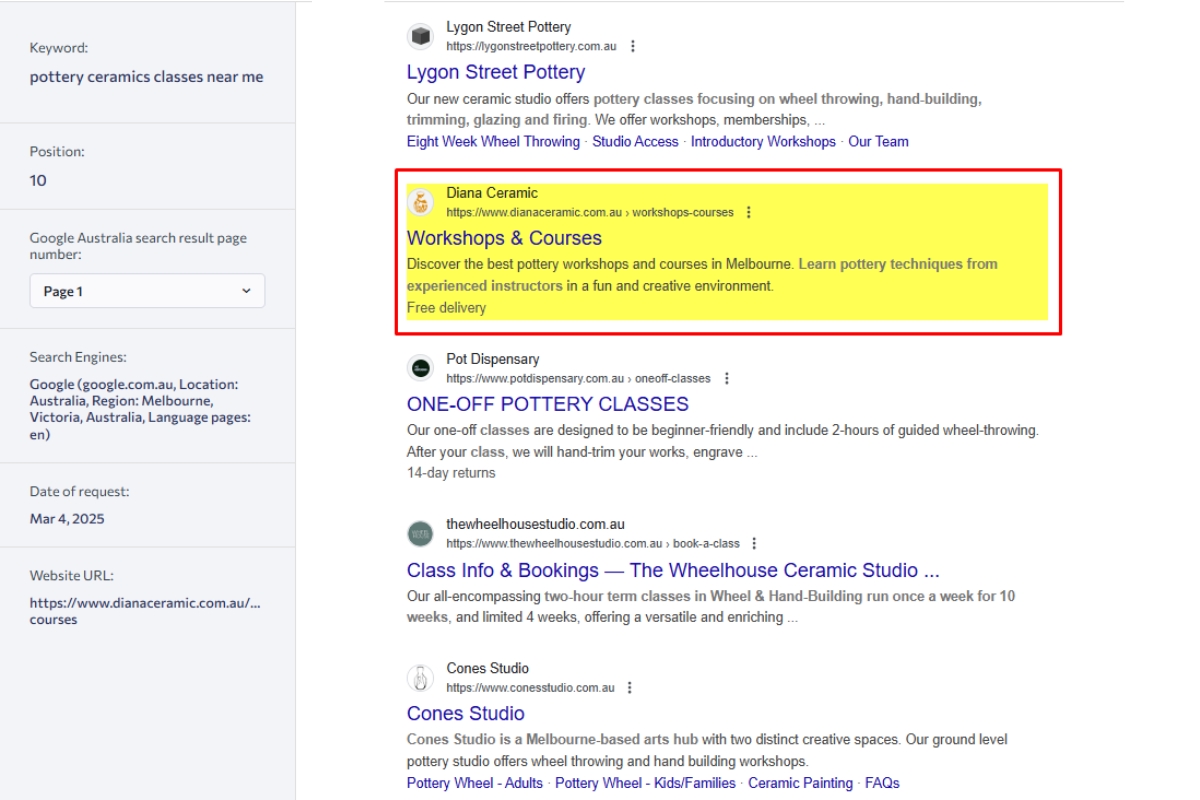
Task: Open the Lygon Street Pottery result title
Action: click(x=496, y=72)
